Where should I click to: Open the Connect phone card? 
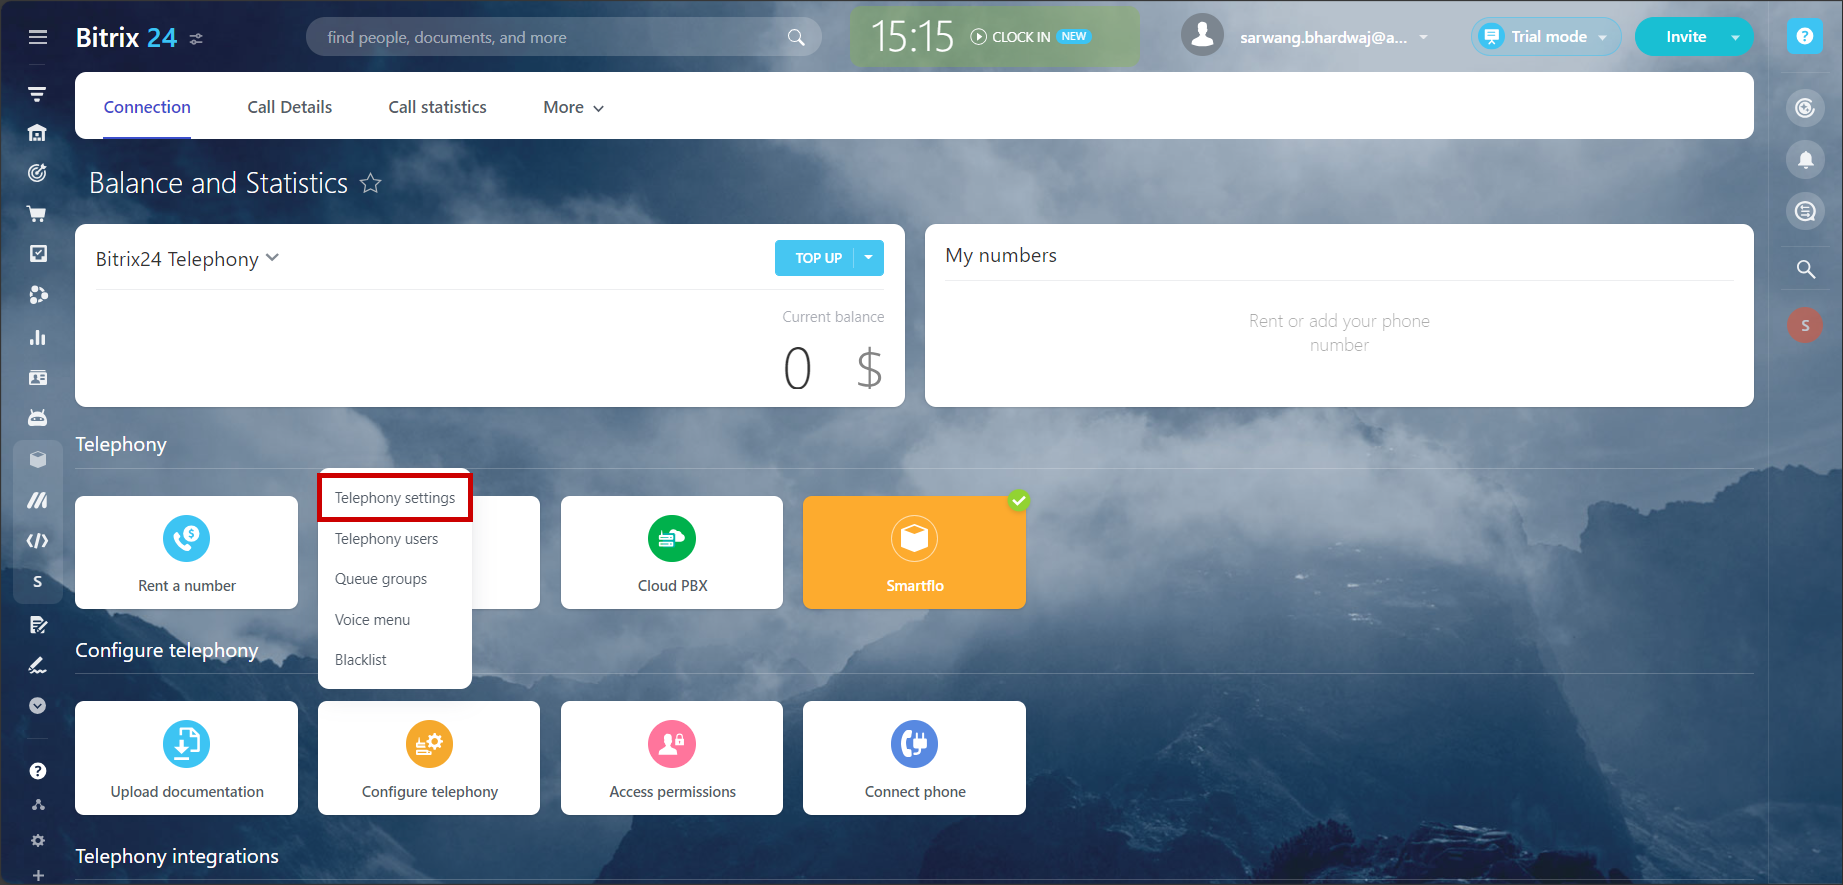[914, 758]
